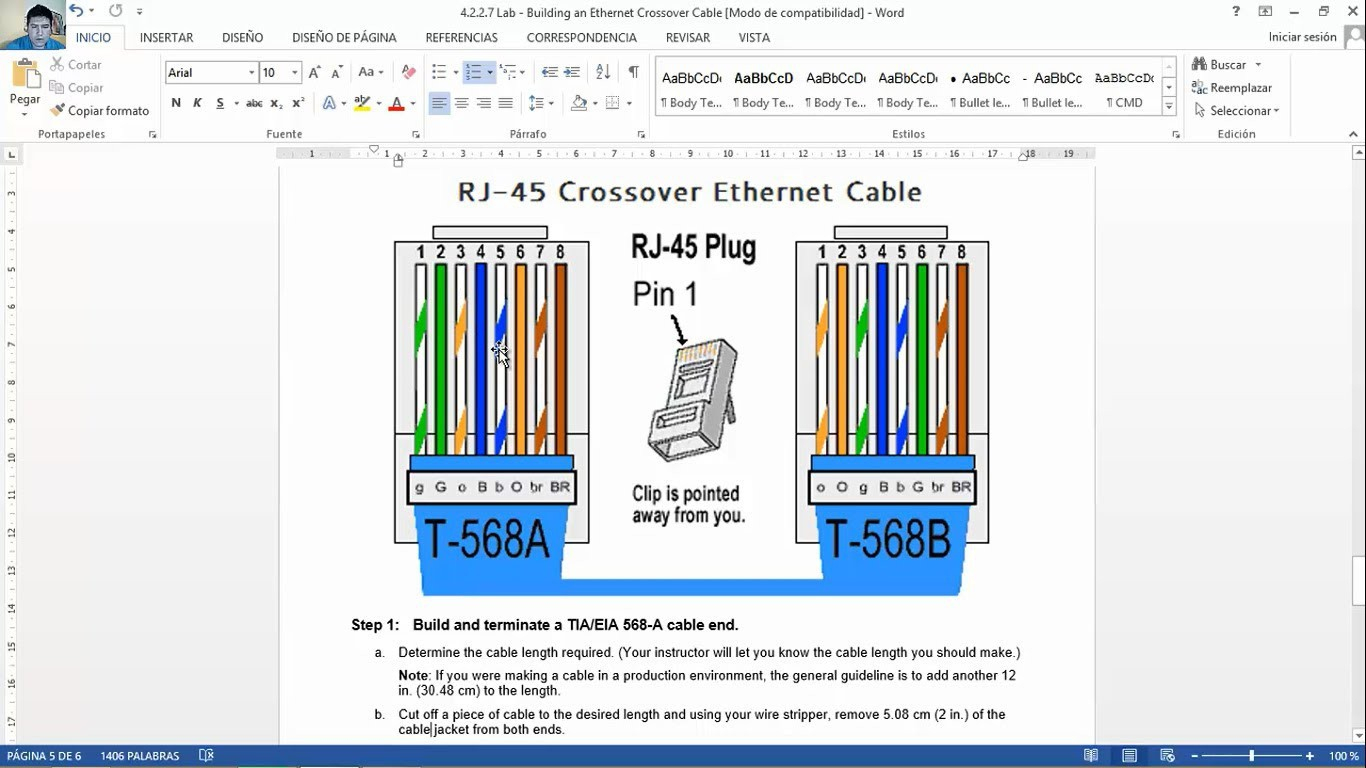Open the Arial font name dropdown
Image resolution: width=1366 pixels, height=768 pixels.
[x=251, y=73]
